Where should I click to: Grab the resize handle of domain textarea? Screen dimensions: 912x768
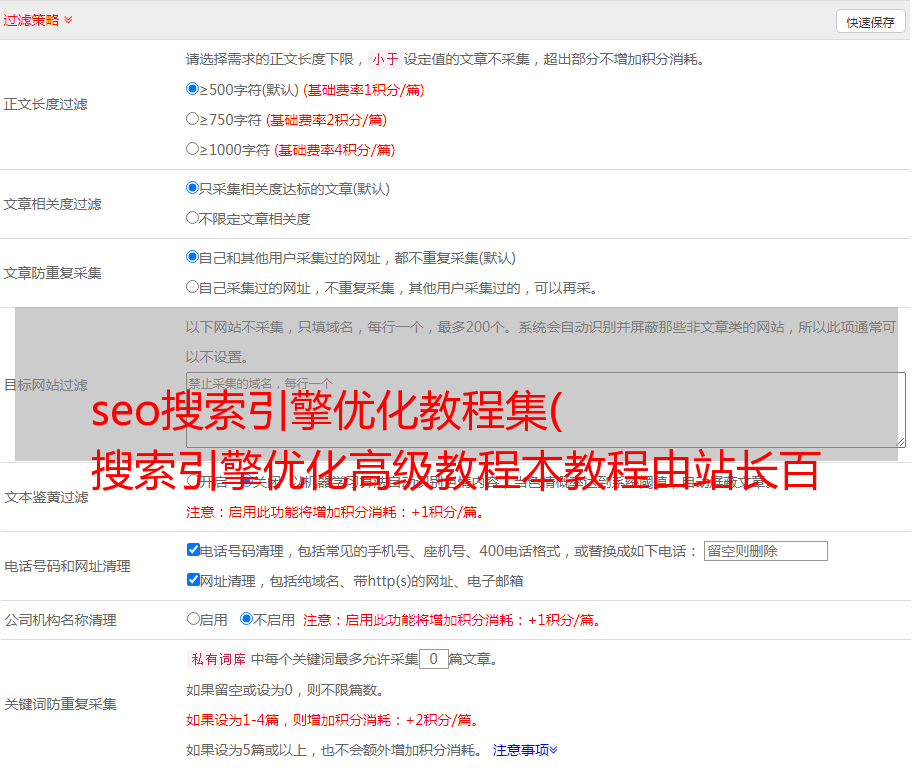(900, 442)
